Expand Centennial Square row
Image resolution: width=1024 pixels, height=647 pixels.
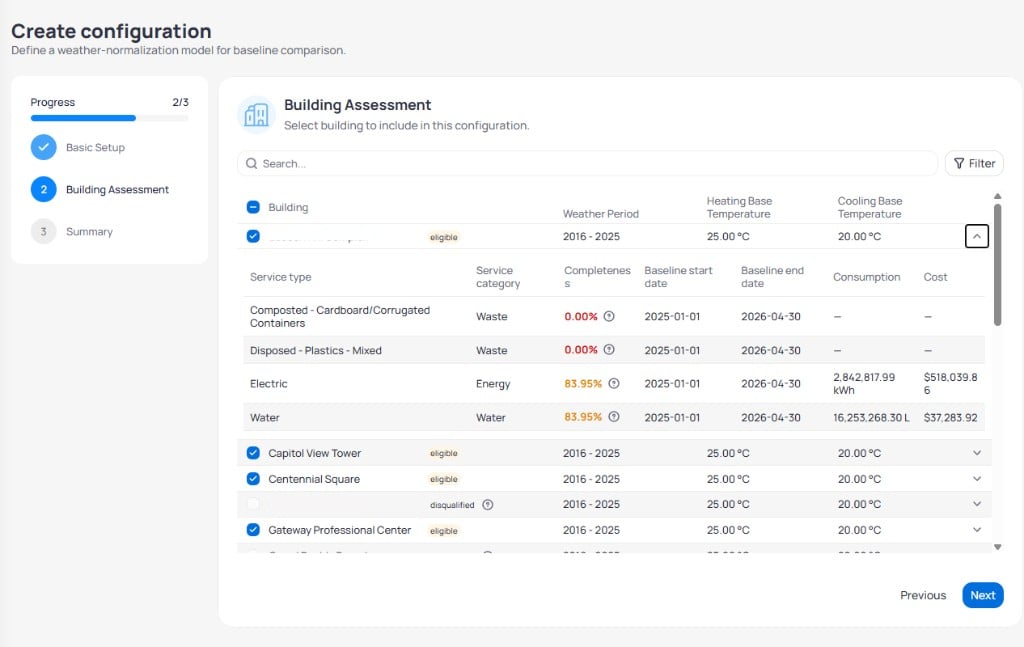[977, 479]
